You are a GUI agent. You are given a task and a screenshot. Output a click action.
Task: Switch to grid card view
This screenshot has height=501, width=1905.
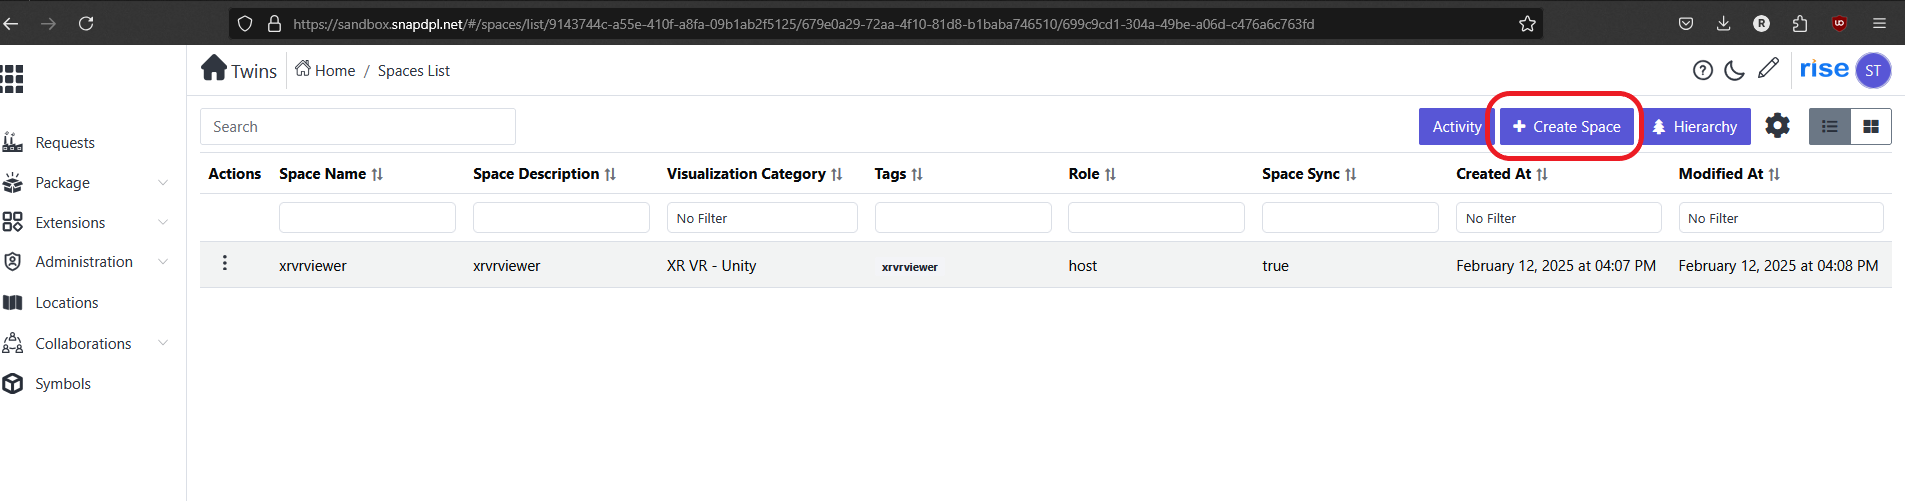[x=1871, y=127]
